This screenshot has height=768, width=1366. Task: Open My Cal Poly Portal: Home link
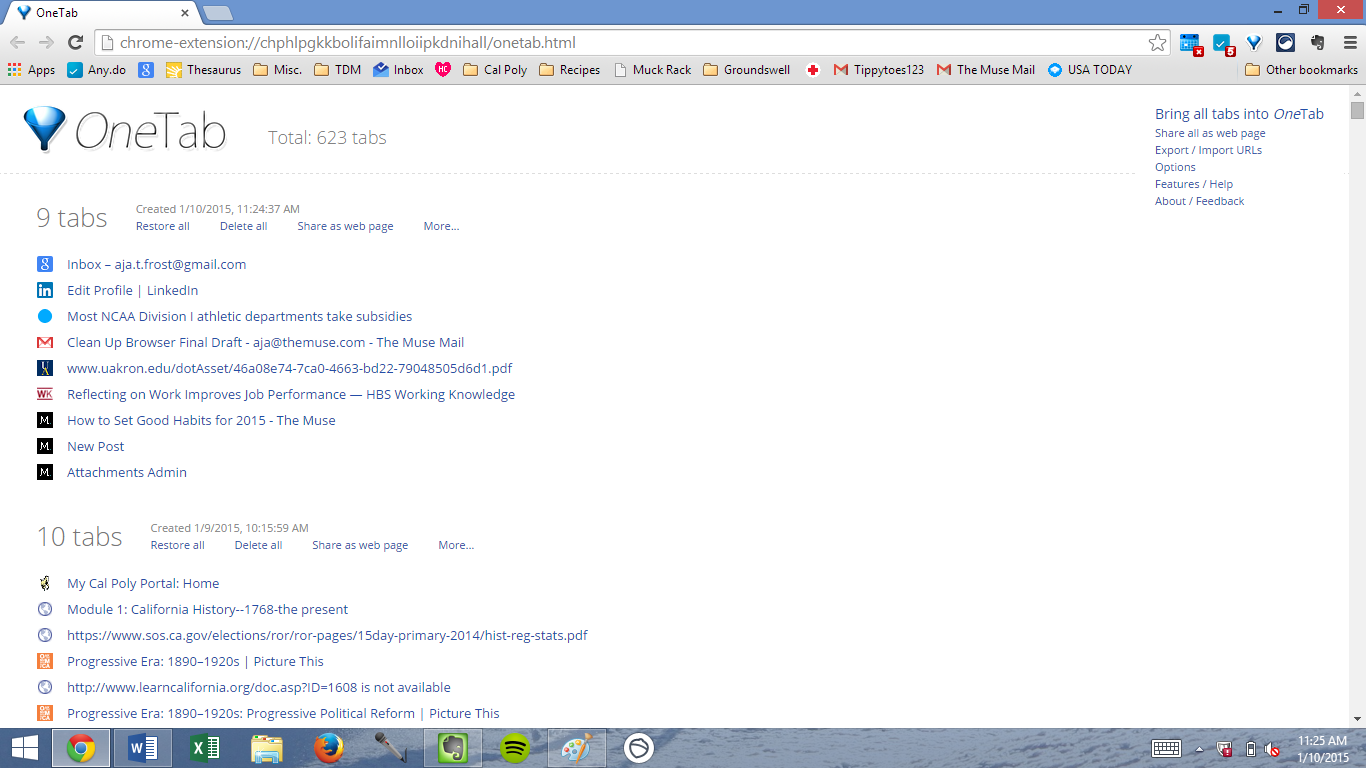[143, 583]
